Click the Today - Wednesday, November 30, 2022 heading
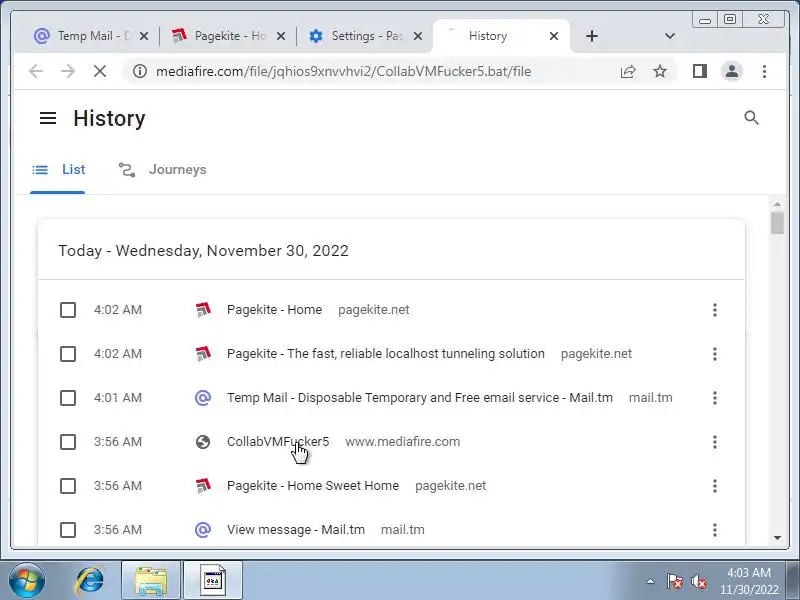This screenshot has height=600, width=800. point(204,251)
